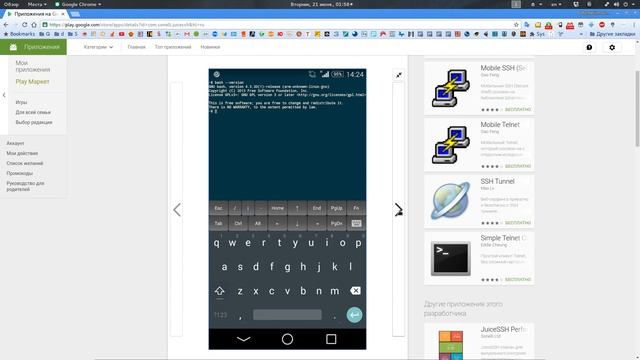Click the Simple Telnet terminal icon
Viewport: 640px width, 360px height.
(x=451, y=258)
